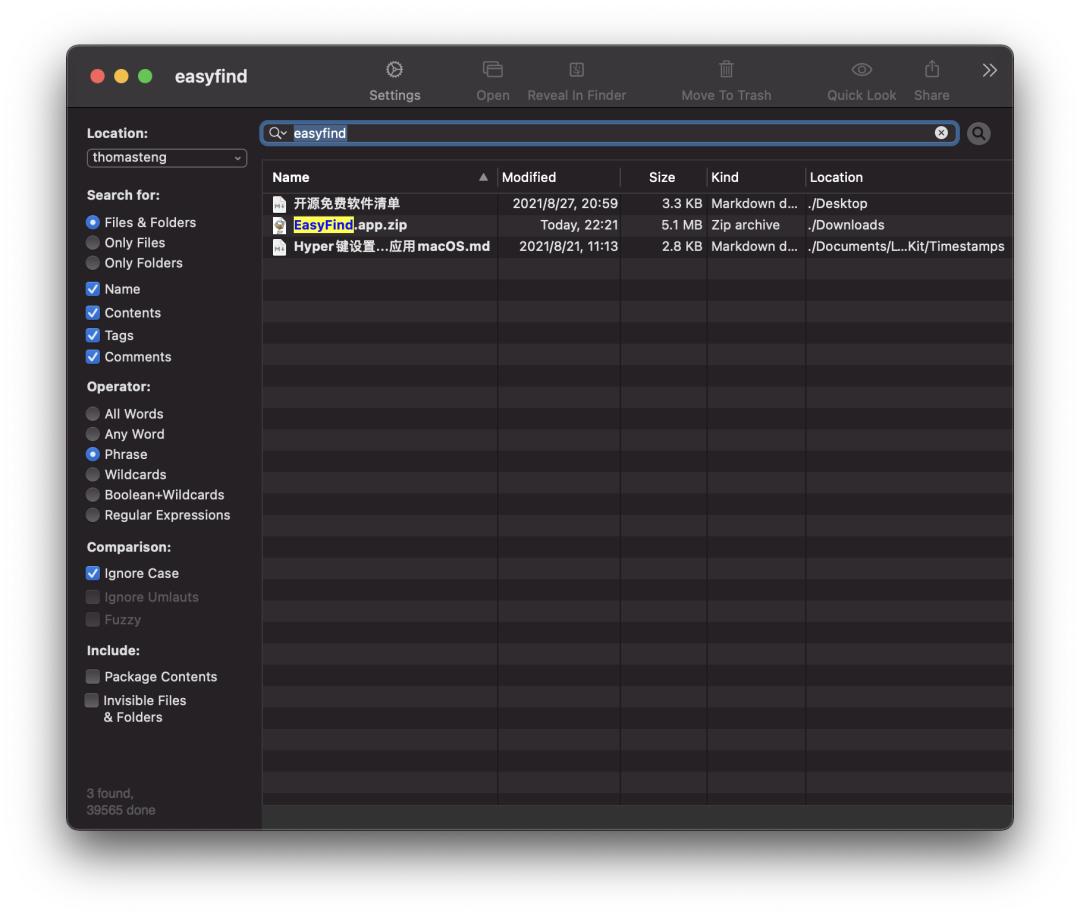The image size is (1080, 918).
Task: Click the Open toolbar icon
Action: click(x=492, y=70)
